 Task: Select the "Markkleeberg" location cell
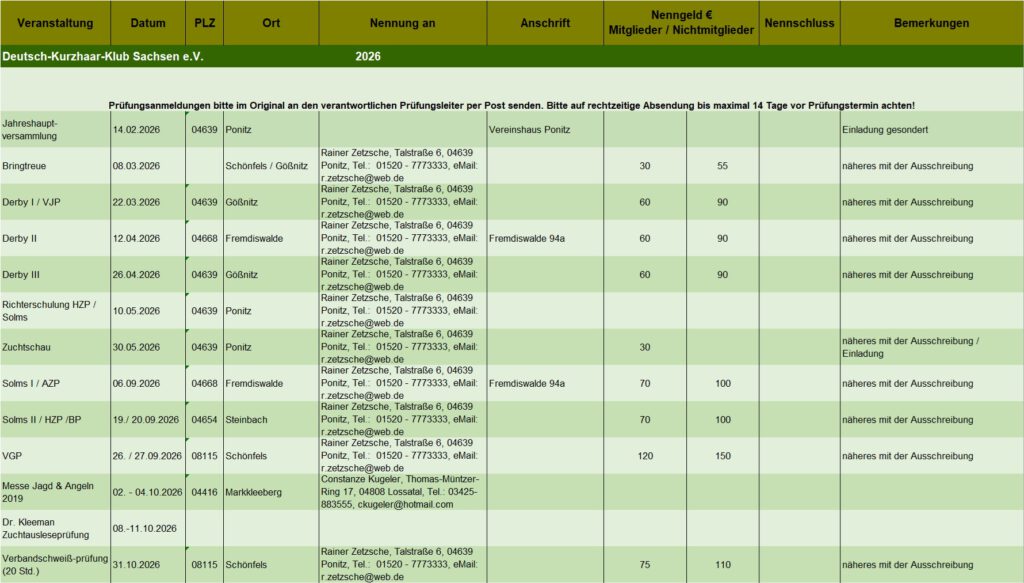[x=270, y=492]
